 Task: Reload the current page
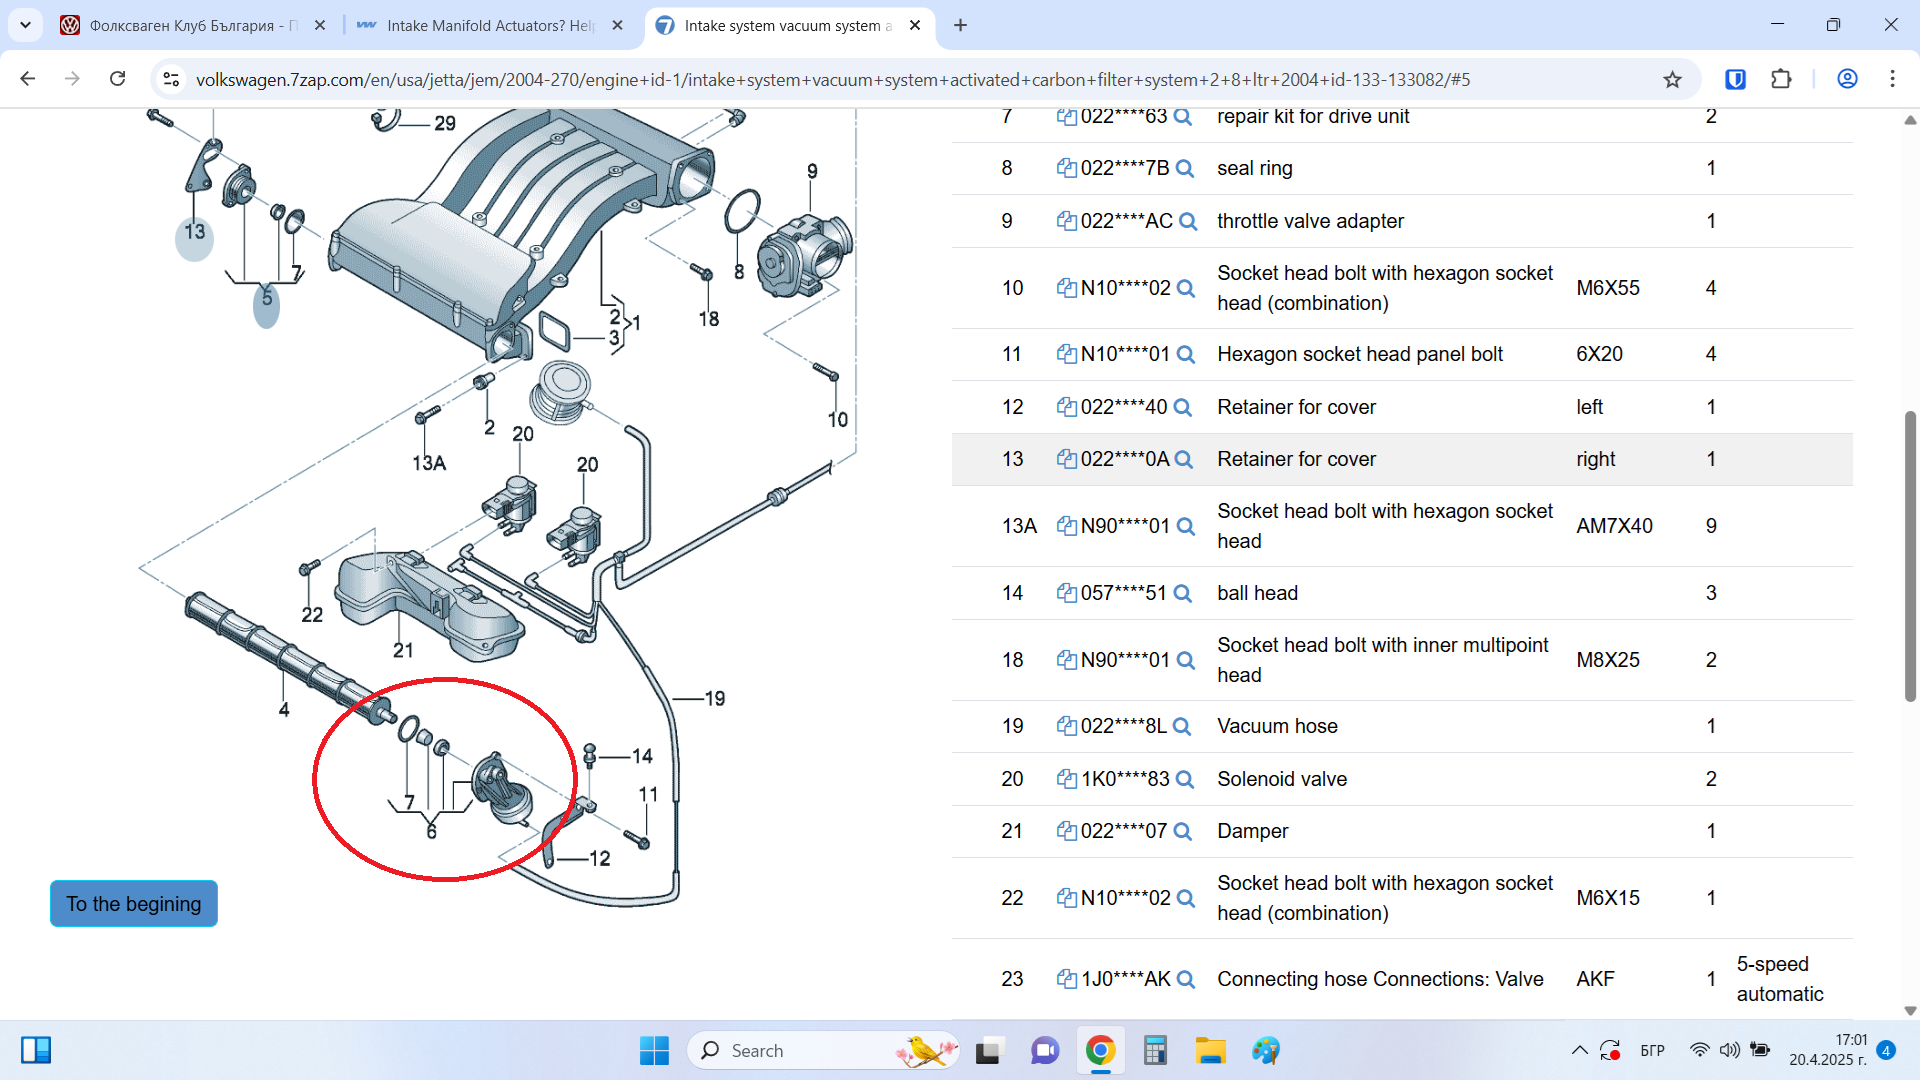point(118,79)
